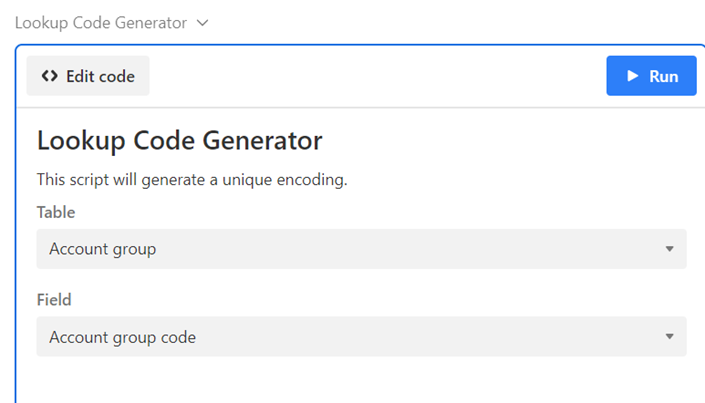This screenshot has width=705, height=403.
Task: Open the Field select box
Action: 361,337
